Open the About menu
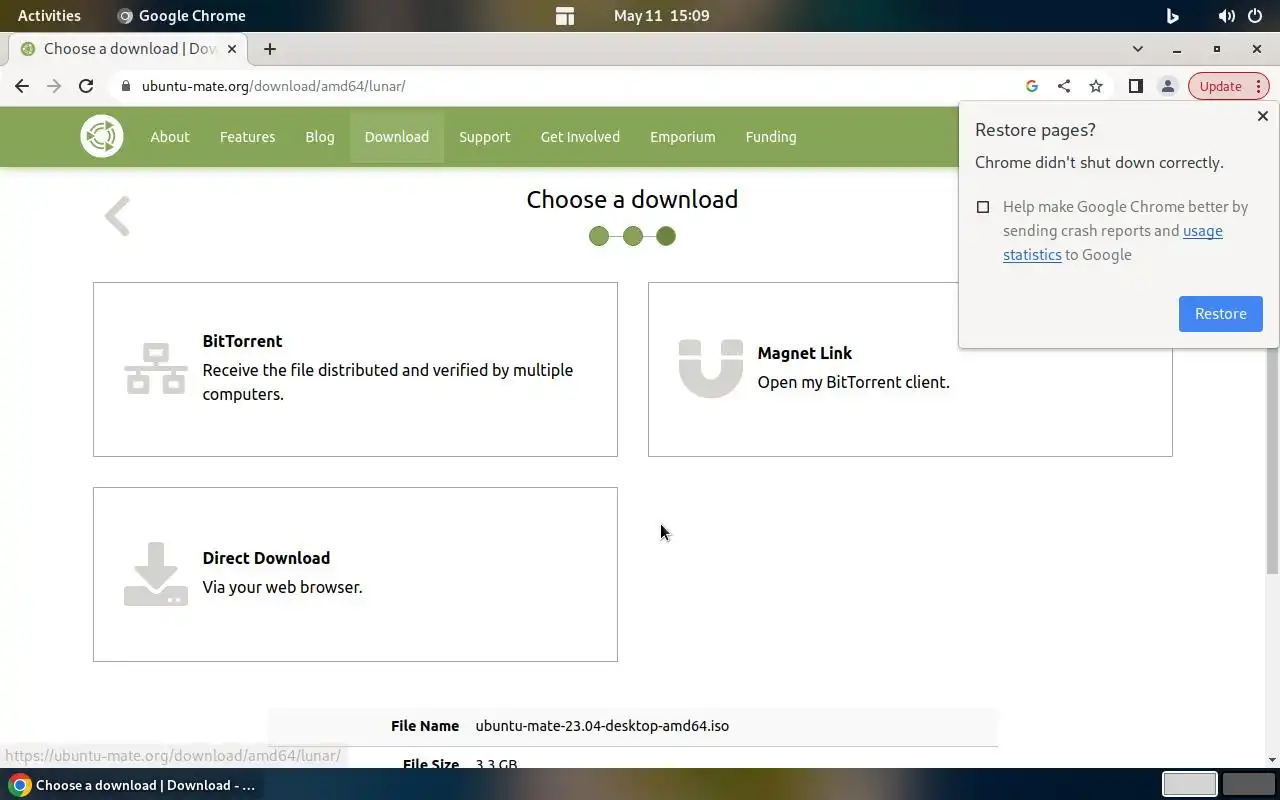 [170, 137]
